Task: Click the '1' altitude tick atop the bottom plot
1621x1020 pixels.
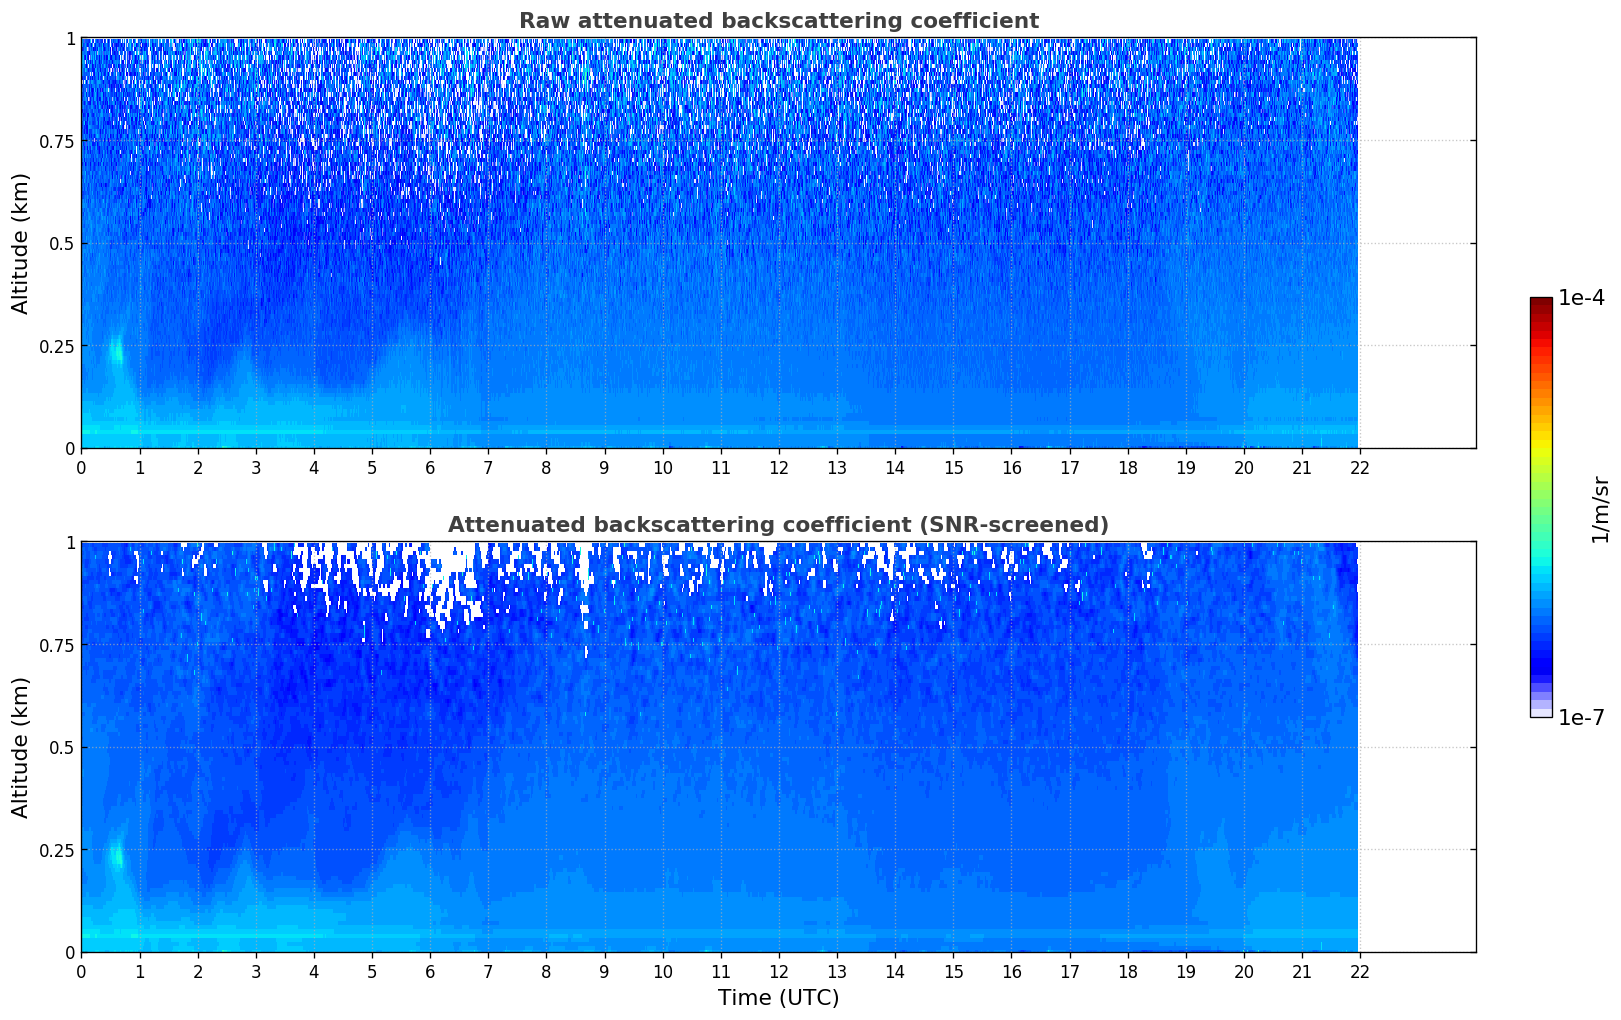Action: (x=70, y=543)
